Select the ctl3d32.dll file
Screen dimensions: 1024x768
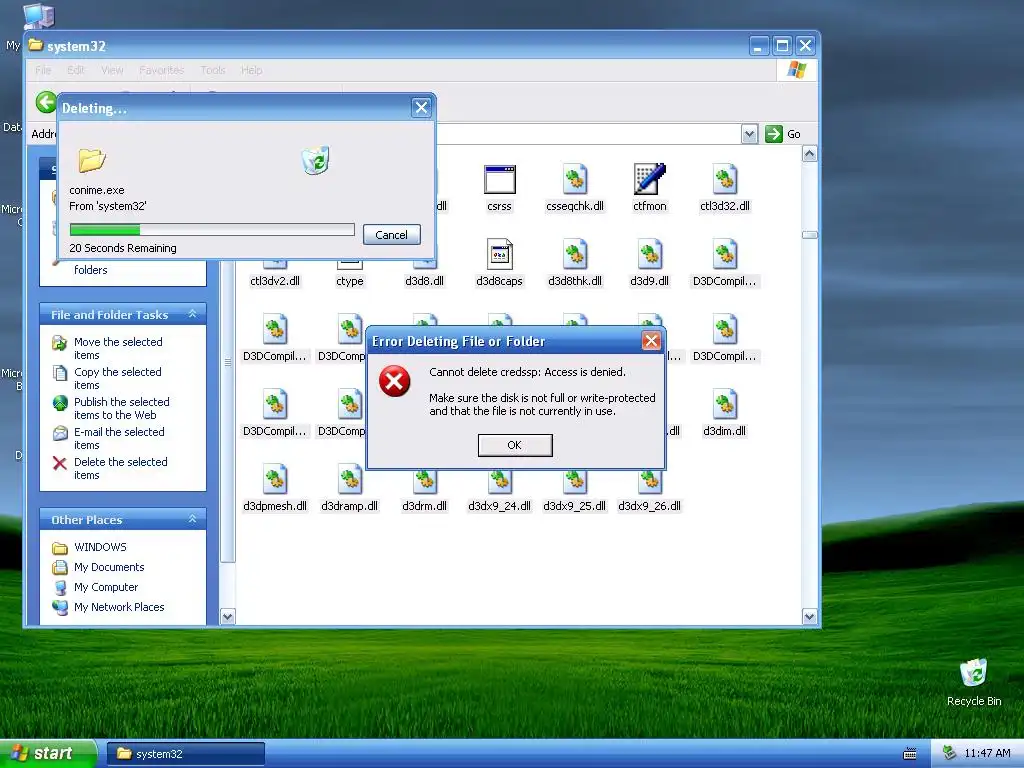click(x=724, y=188)
